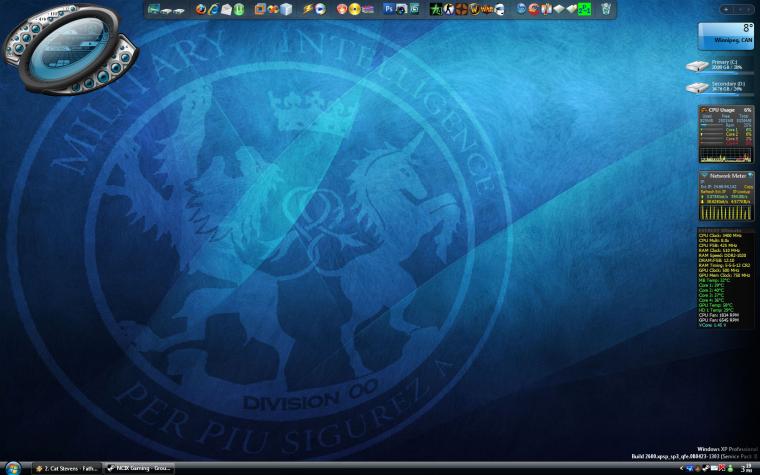This screenshot has height=475, width=760.
Task: Launch Counter-Strike from the dock
Action: click(x=449, y=9)
